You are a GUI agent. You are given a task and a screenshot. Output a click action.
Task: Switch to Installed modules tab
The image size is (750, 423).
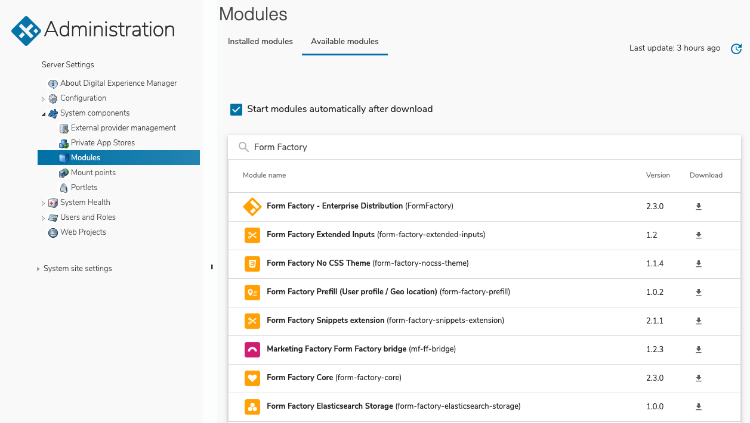pyautogui.click(x=260, y=42)
